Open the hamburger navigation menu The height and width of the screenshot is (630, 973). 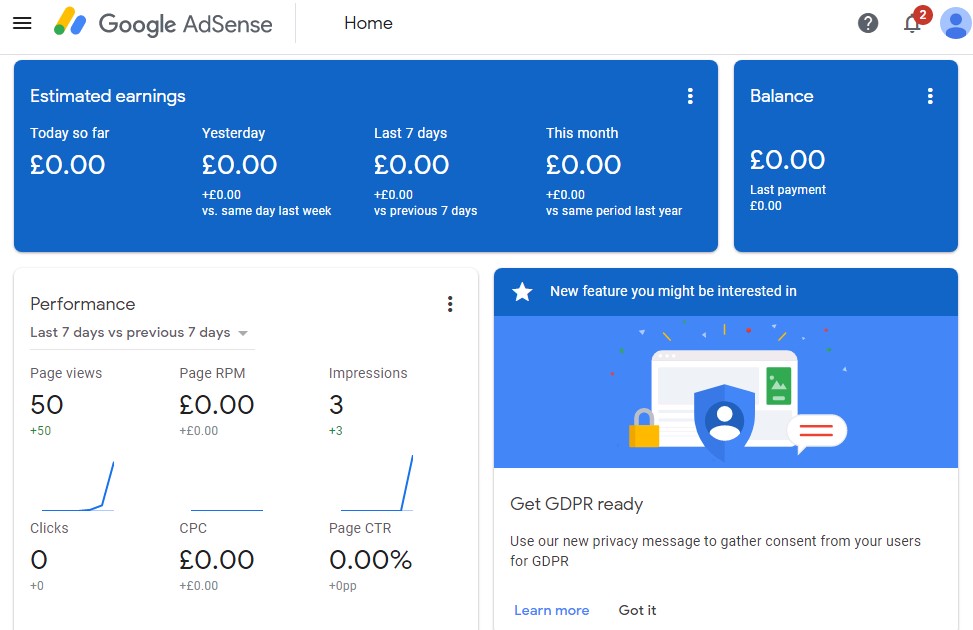click(22, 24)
